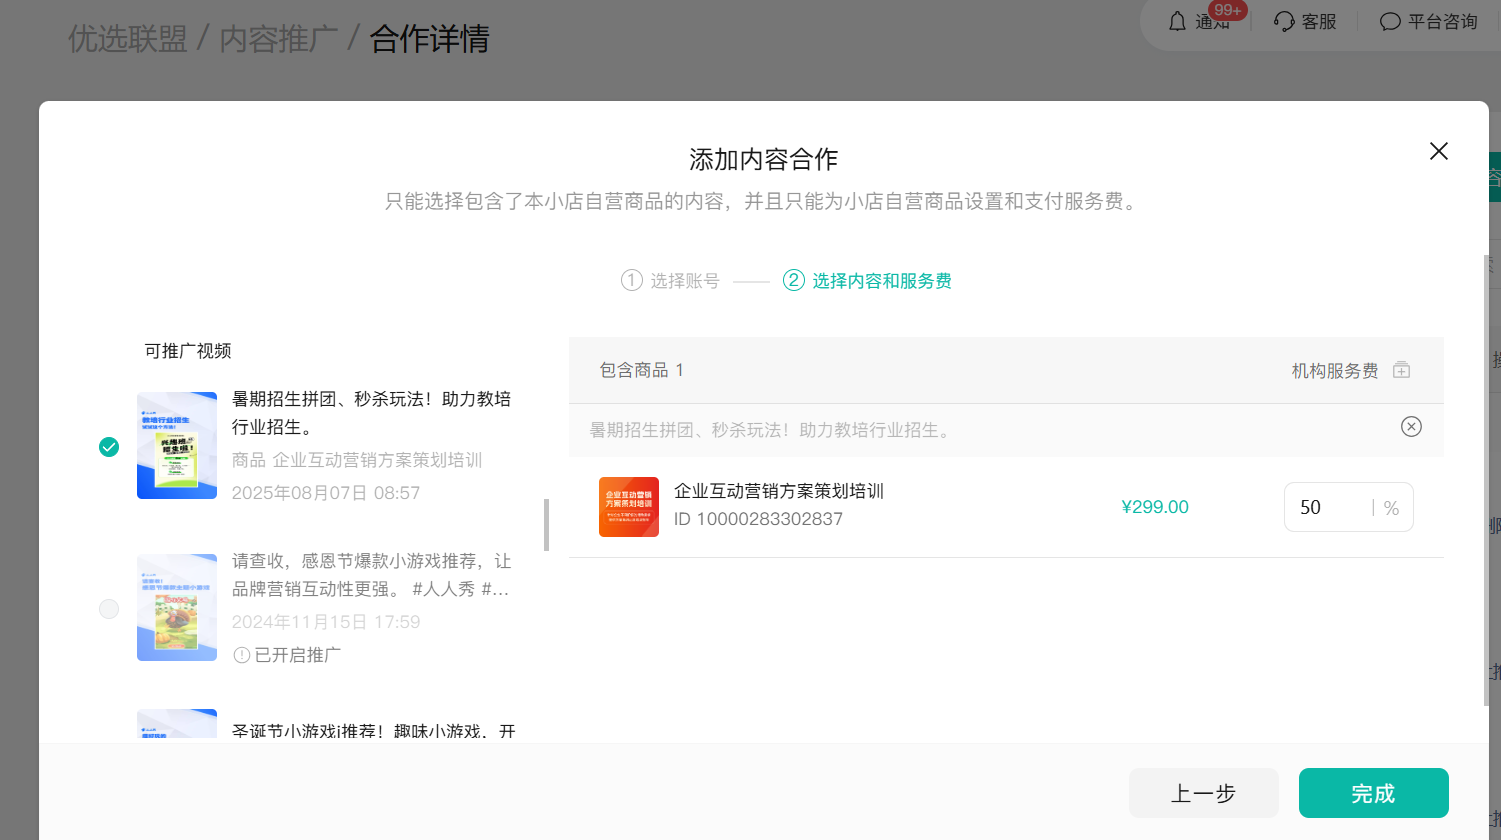Click info icon beside 已开启推广
The image size is (1501, 840).
(x=241, y=655)
